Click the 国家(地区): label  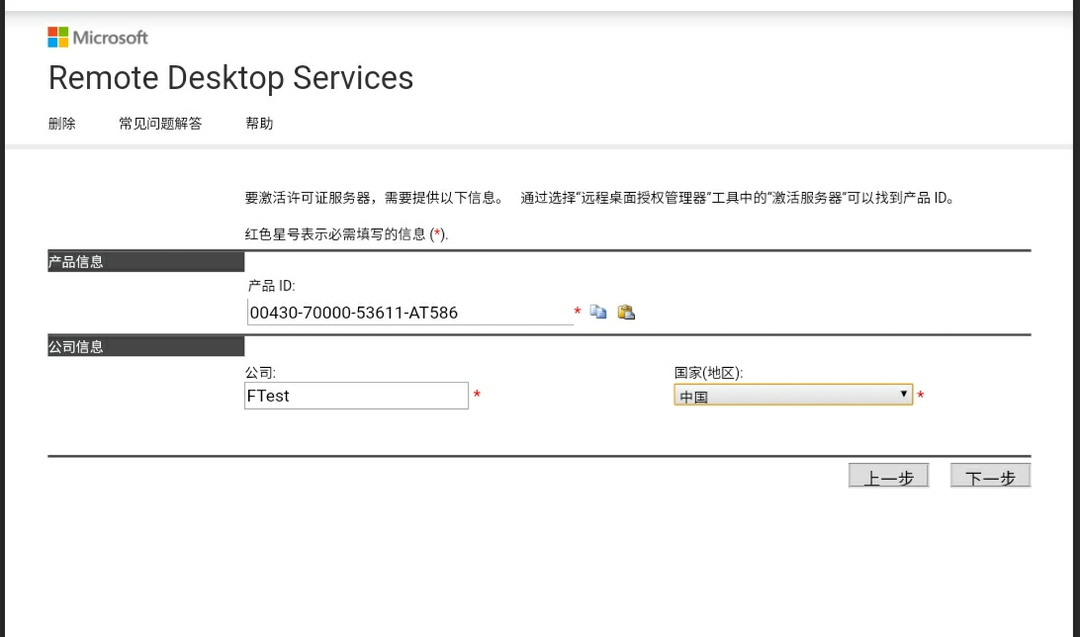pos(708,373)
